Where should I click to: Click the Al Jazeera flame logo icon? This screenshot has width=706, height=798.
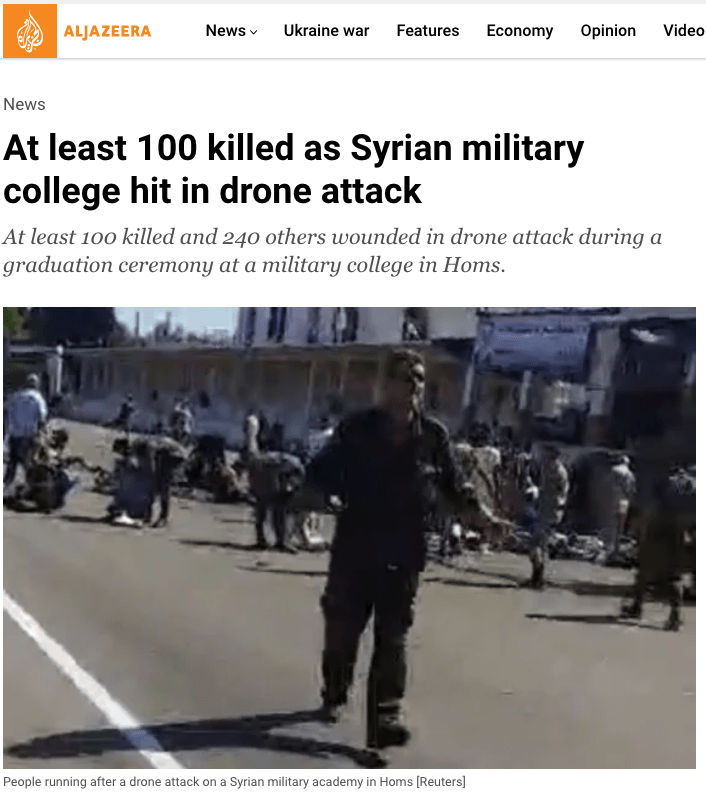click(30, 31)
